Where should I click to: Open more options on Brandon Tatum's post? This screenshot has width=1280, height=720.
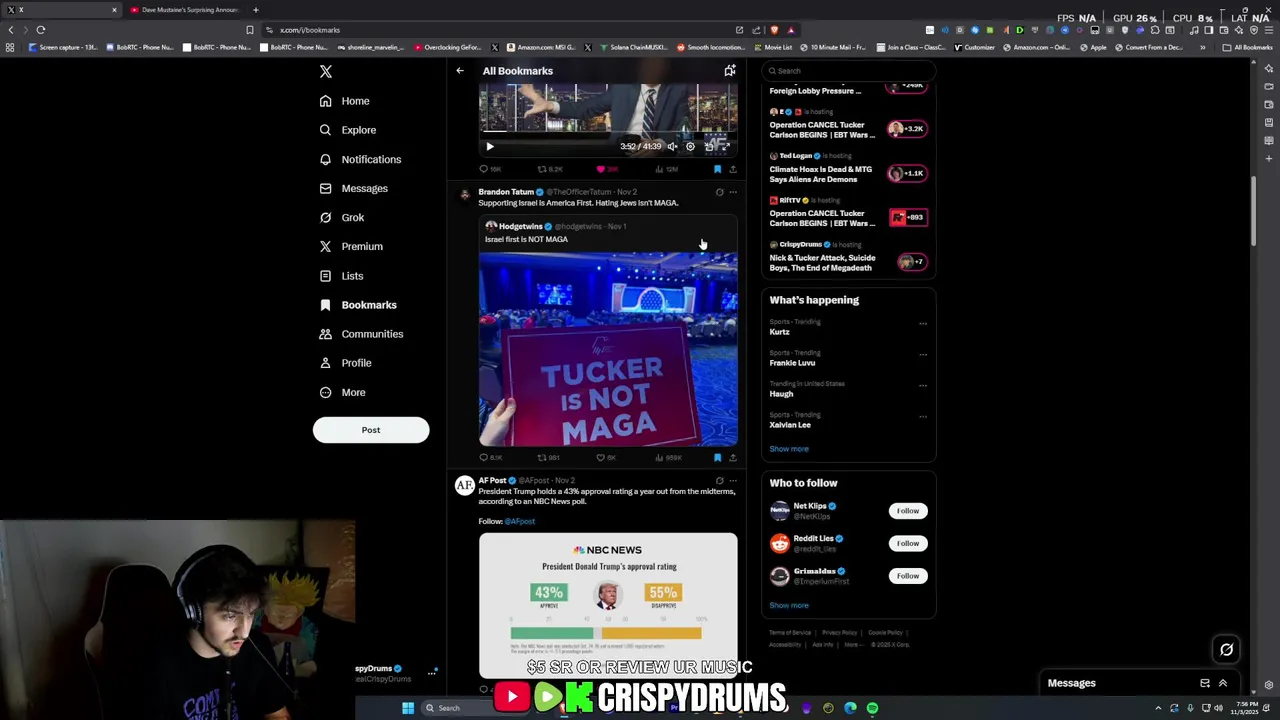pyautogui.click(x=733, y=192)
